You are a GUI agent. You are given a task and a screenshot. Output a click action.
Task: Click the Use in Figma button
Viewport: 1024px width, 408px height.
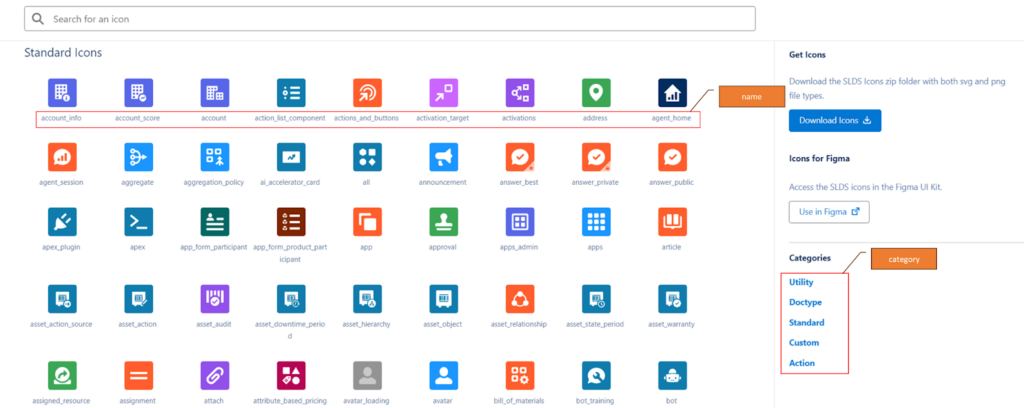[828, 212]
